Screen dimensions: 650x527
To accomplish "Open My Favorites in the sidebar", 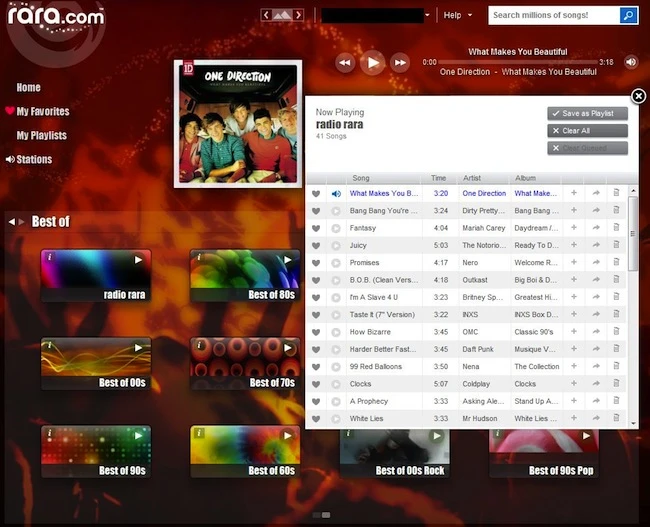I will pyautogui.click(x=43, y=111).
